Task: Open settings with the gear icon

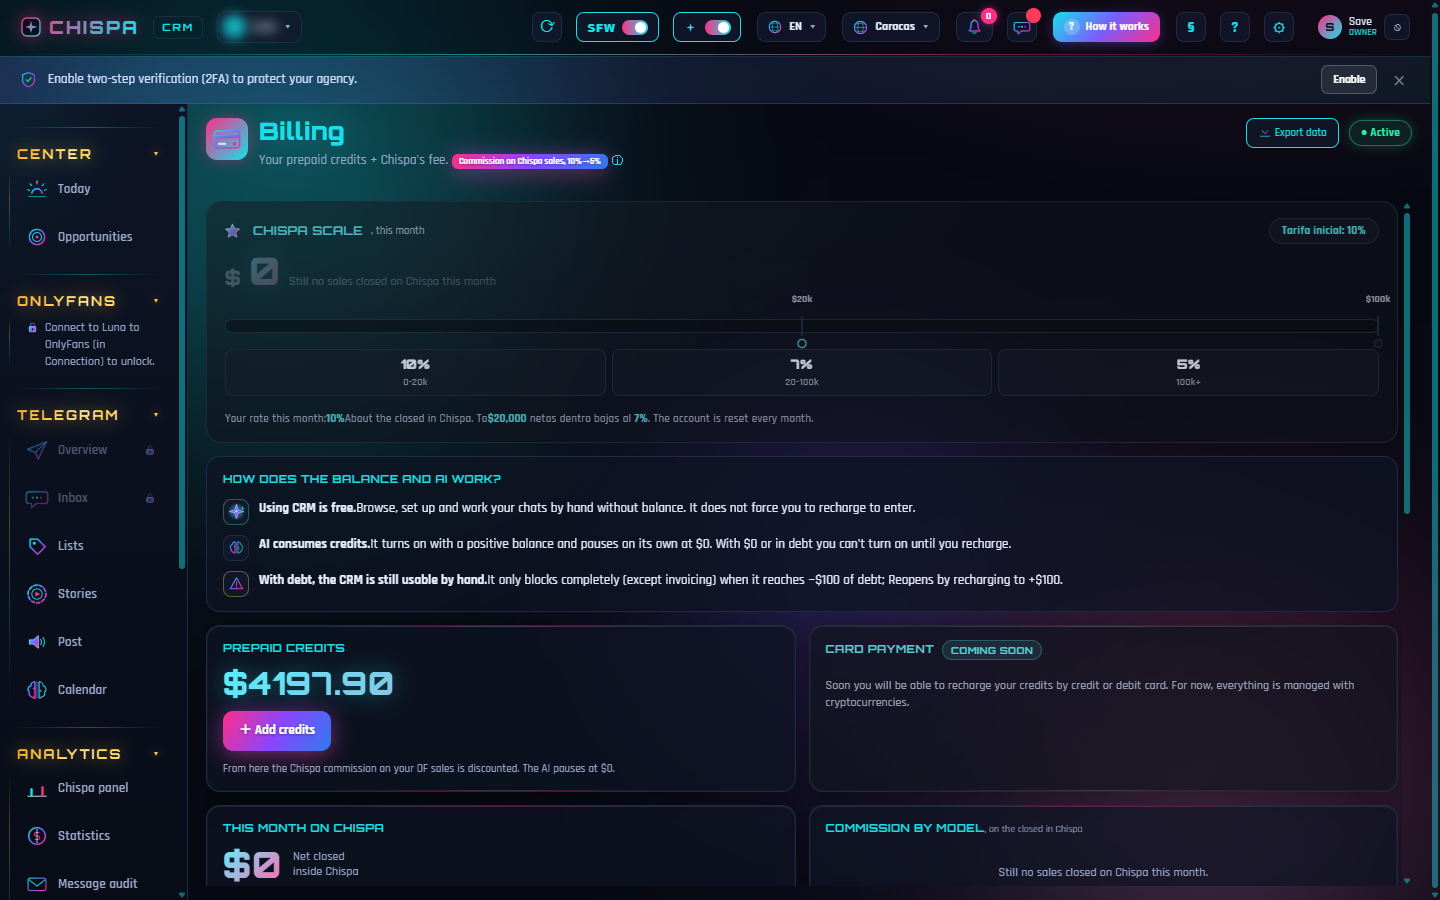Action: coord(1279,27)
